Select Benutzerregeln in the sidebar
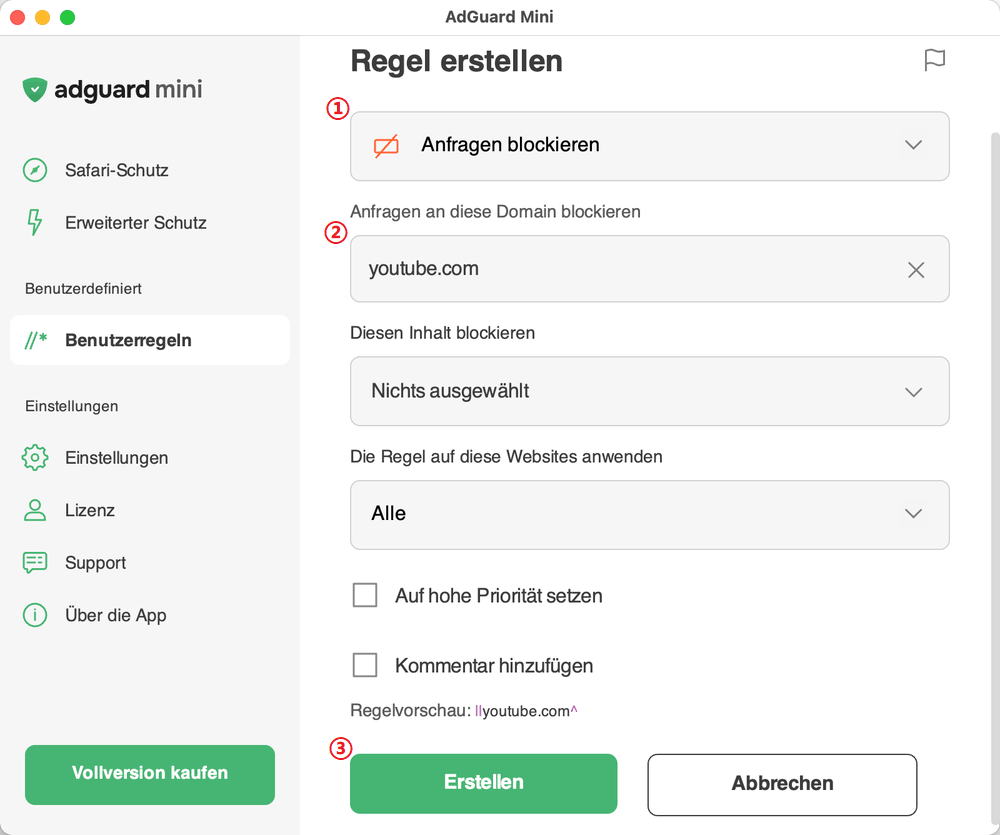1000x835 pixels. [150, 340]
